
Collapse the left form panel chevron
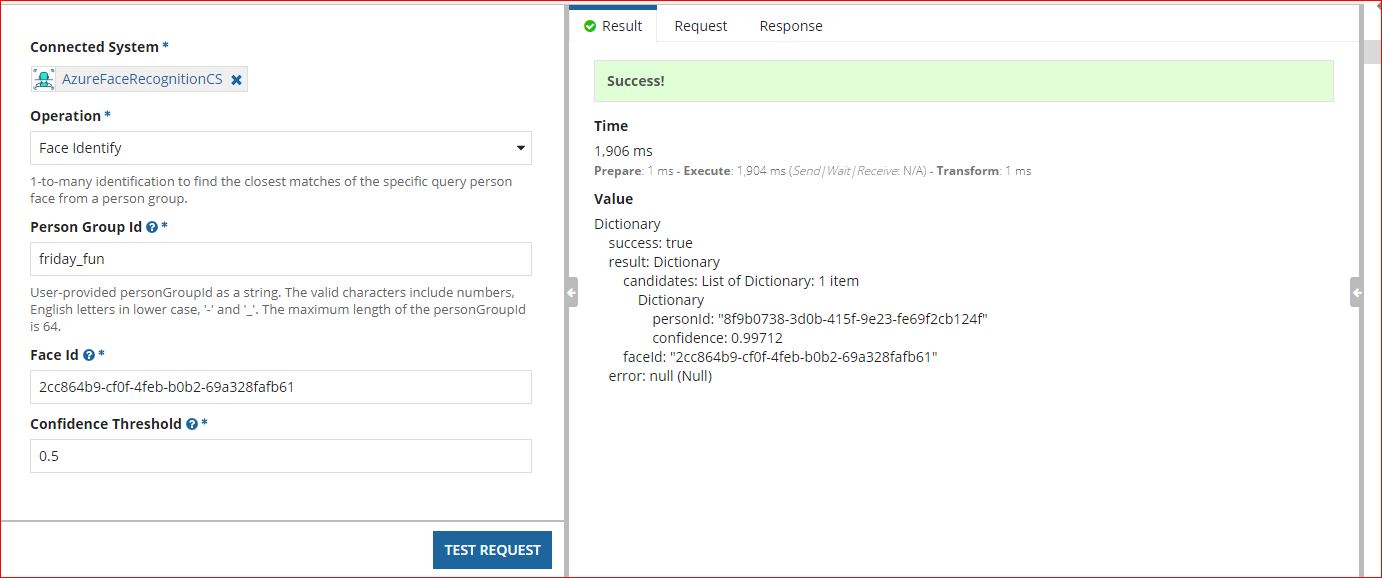click(x=569, y=292)
